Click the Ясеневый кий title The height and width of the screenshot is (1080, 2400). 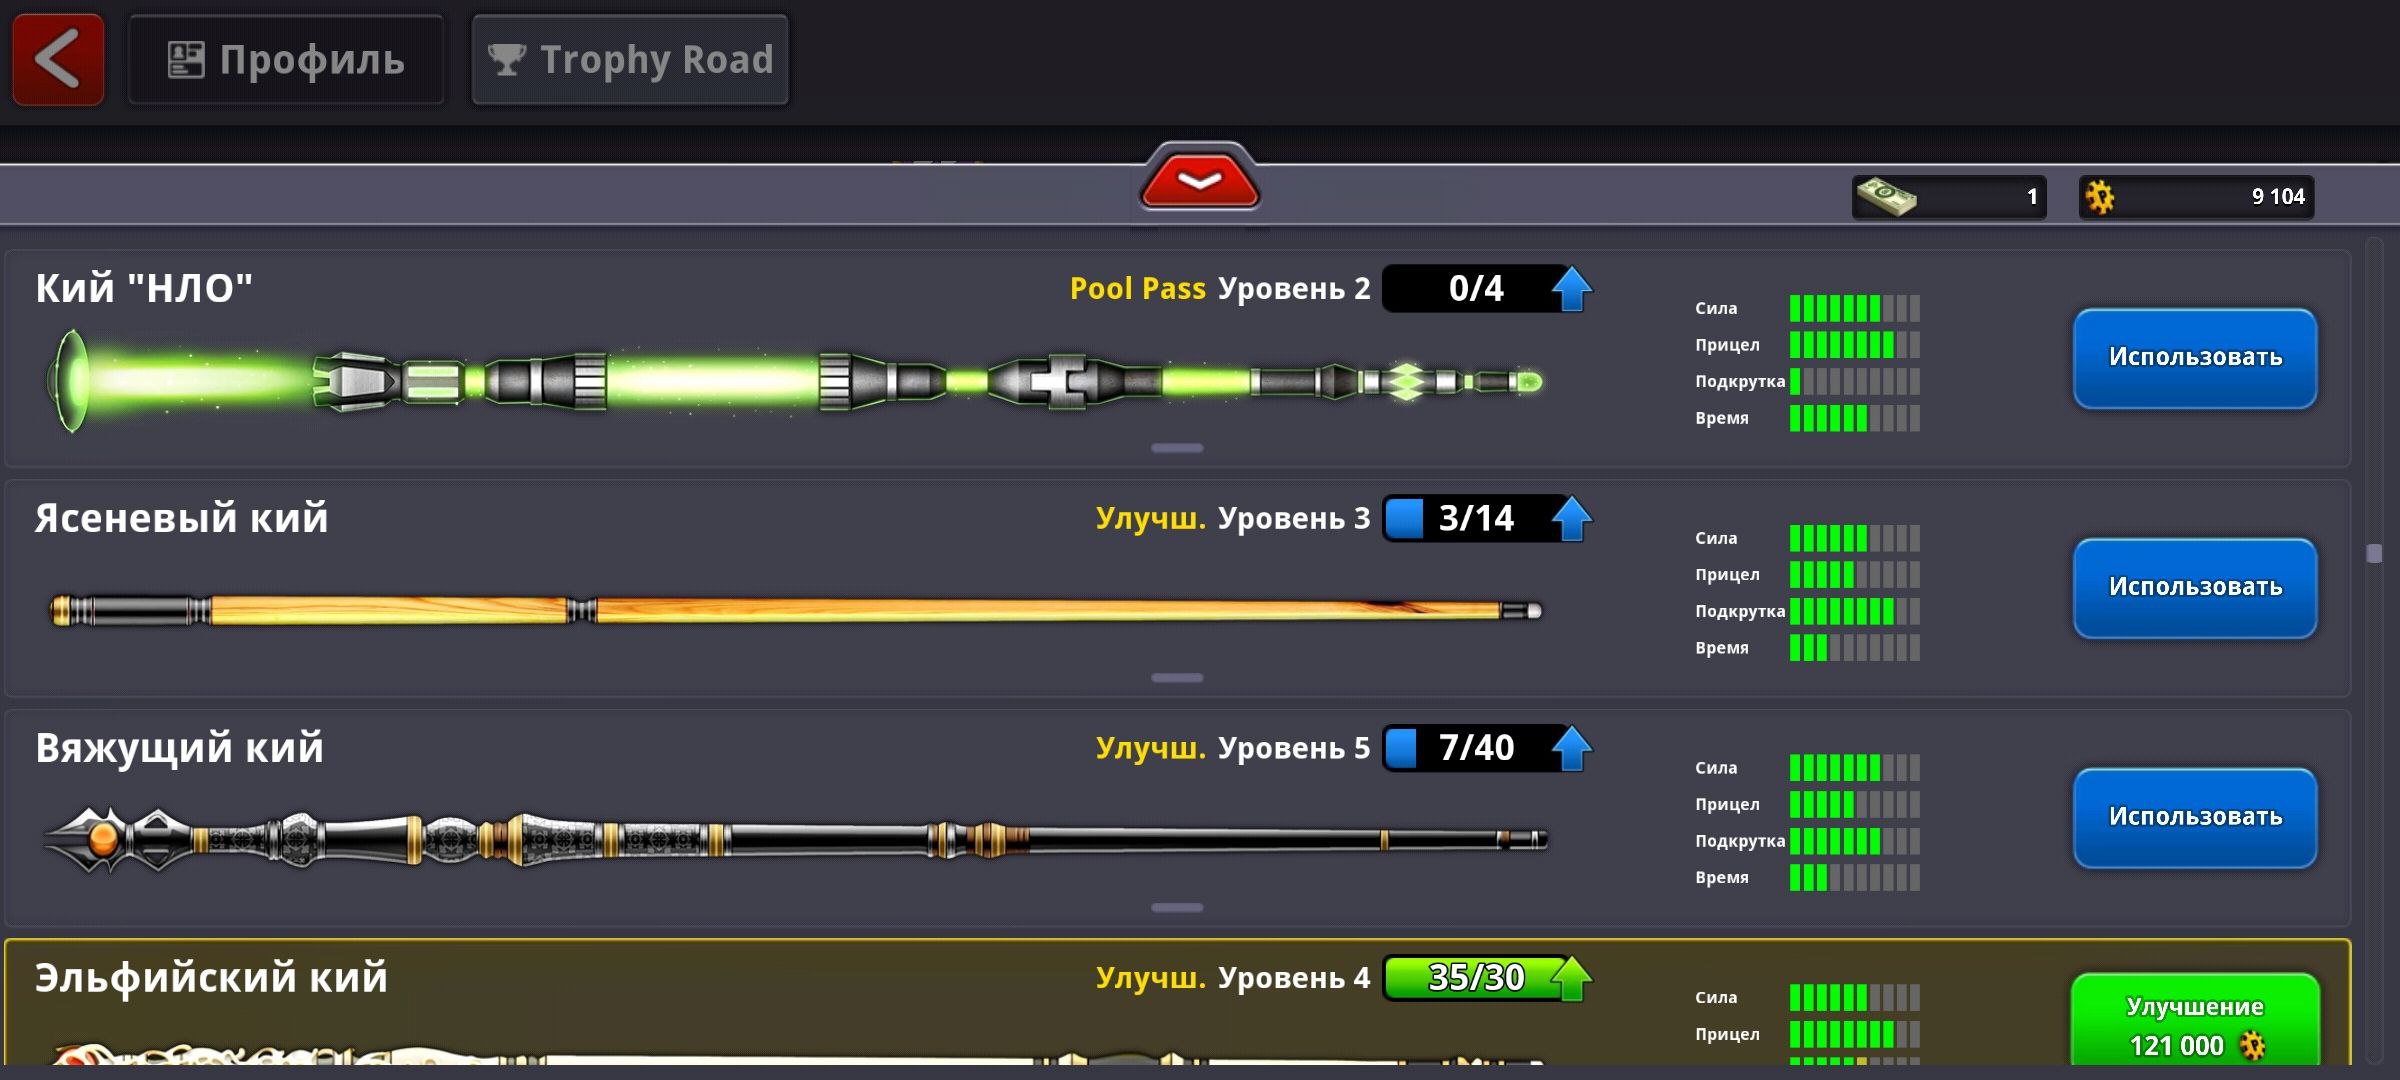click(x=182, y=519)
